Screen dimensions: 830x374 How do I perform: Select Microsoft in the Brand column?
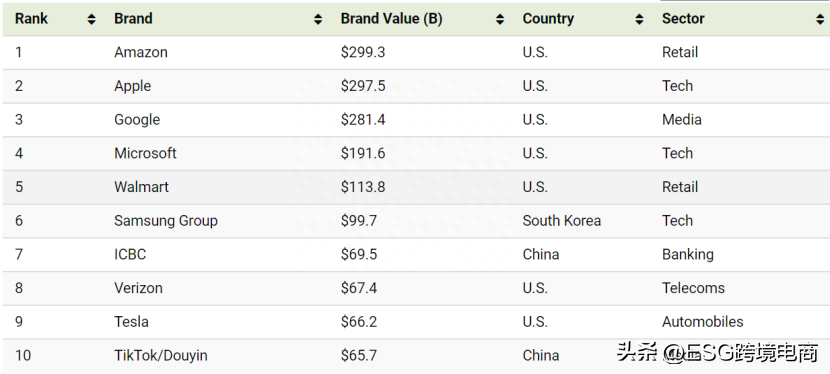(145, 153)
